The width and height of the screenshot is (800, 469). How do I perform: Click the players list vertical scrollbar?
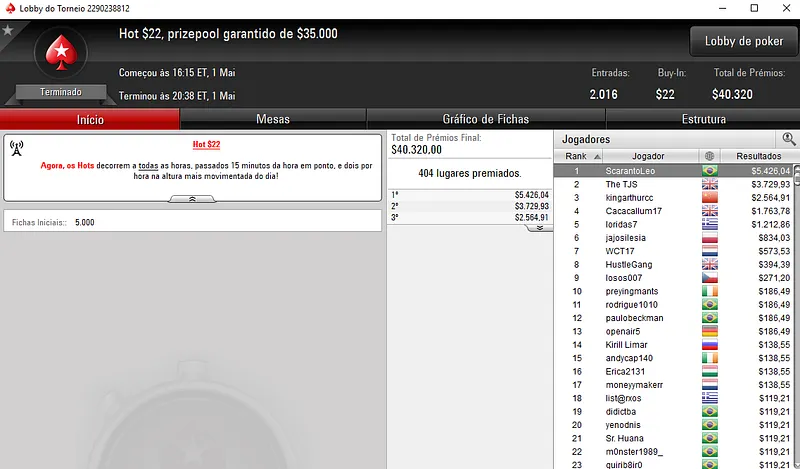point(797,316)
